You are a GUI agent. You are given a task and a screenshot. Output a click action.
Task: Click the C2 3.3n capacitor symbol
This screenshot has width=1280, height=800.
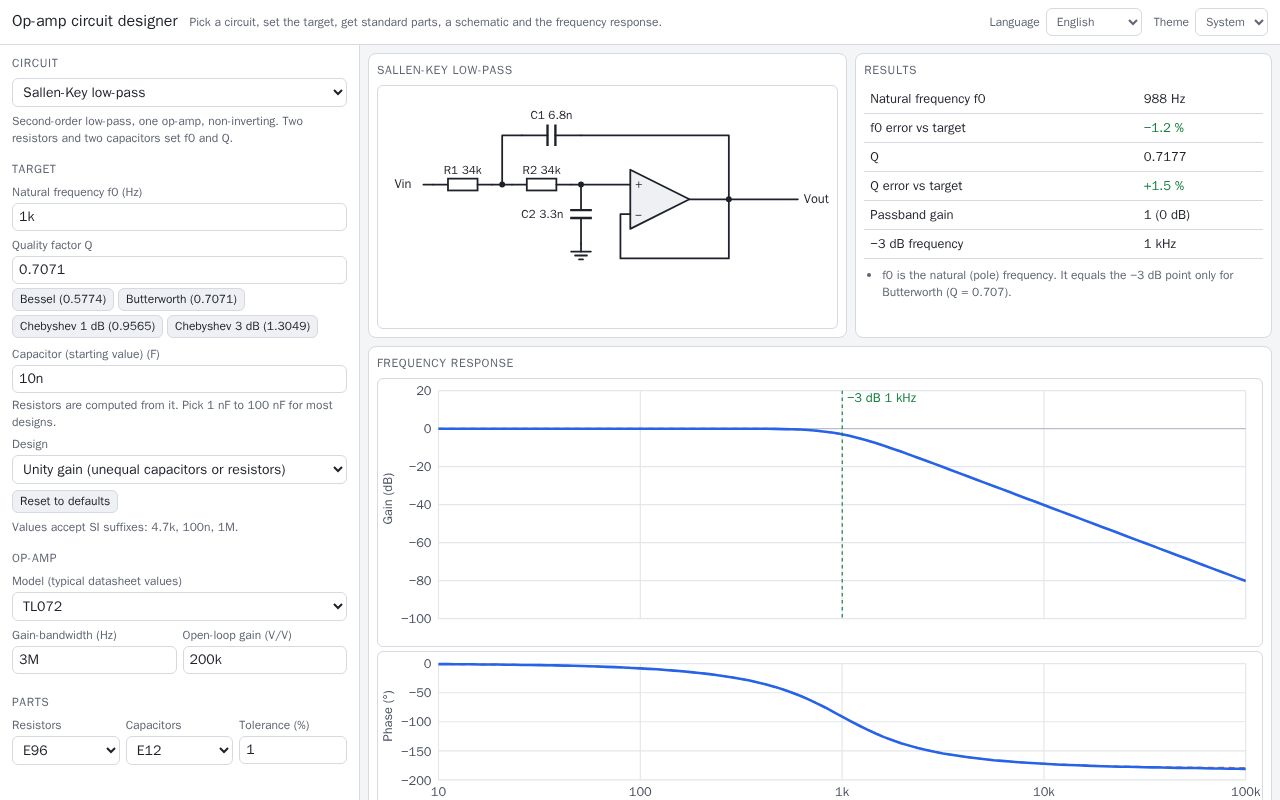click(581, 214)
